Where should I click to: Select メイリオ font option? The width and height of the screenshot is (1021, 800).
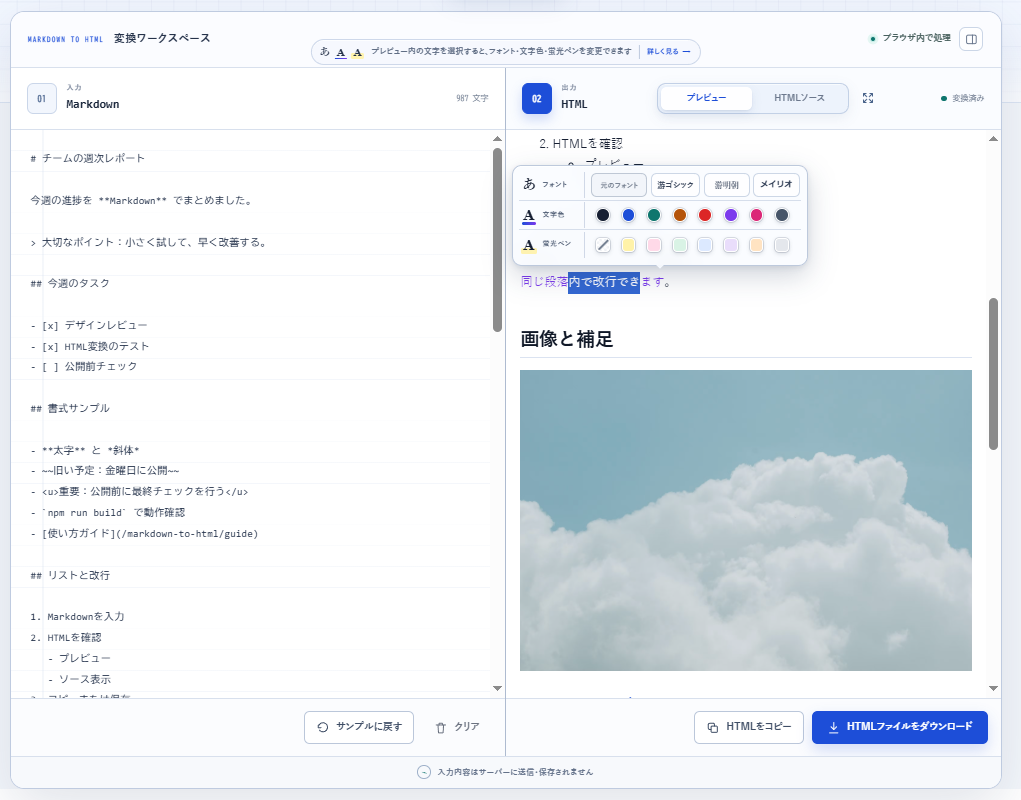coord(776,185)
